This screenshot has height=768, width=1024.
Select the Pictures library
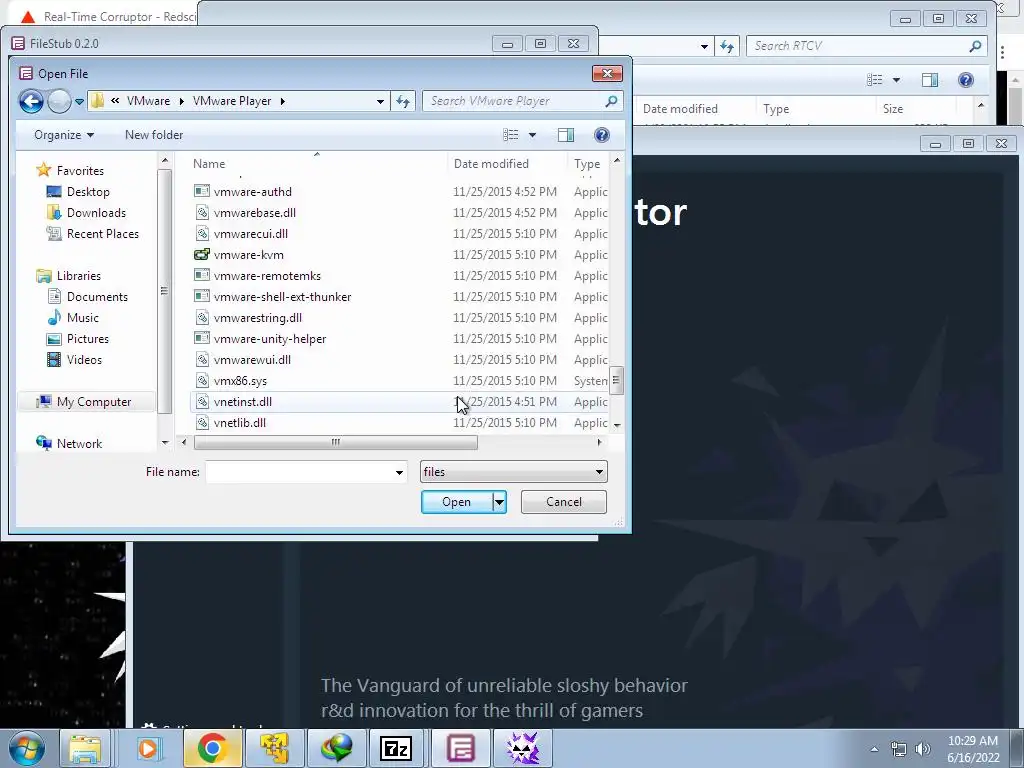pyautogui.click(x=87, y=339)
